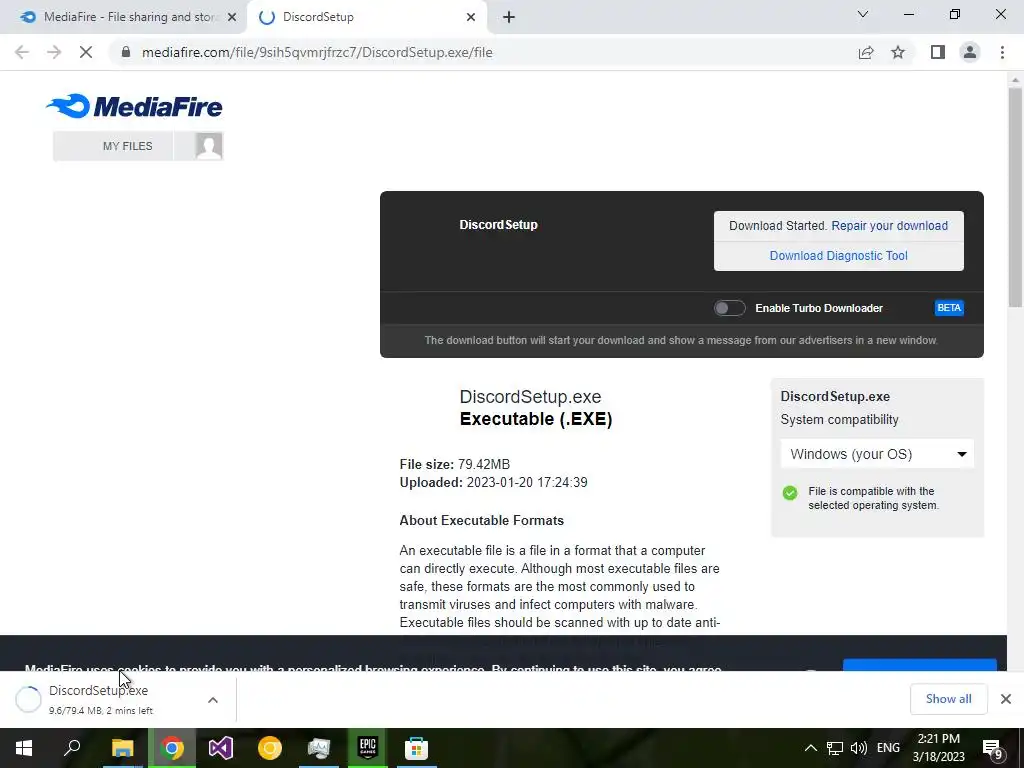Click the green compatibility checkmark
Screen dimensions: 1024x768
tap(790, 493)
